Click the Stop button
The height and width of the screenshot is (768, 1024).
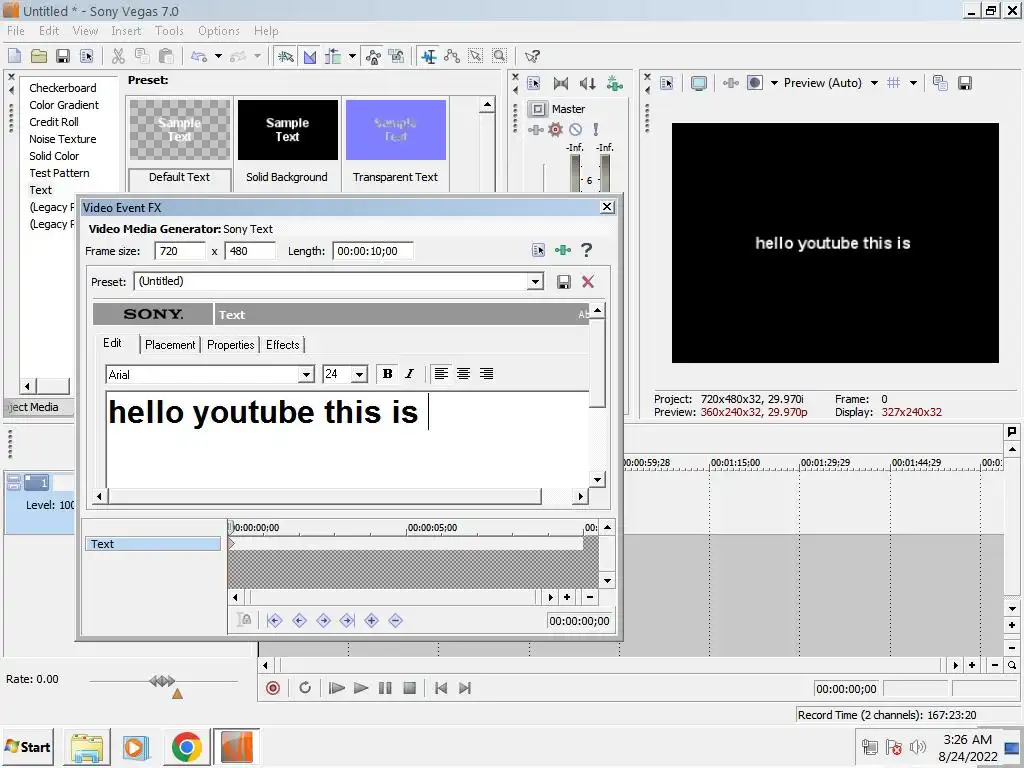409,688
